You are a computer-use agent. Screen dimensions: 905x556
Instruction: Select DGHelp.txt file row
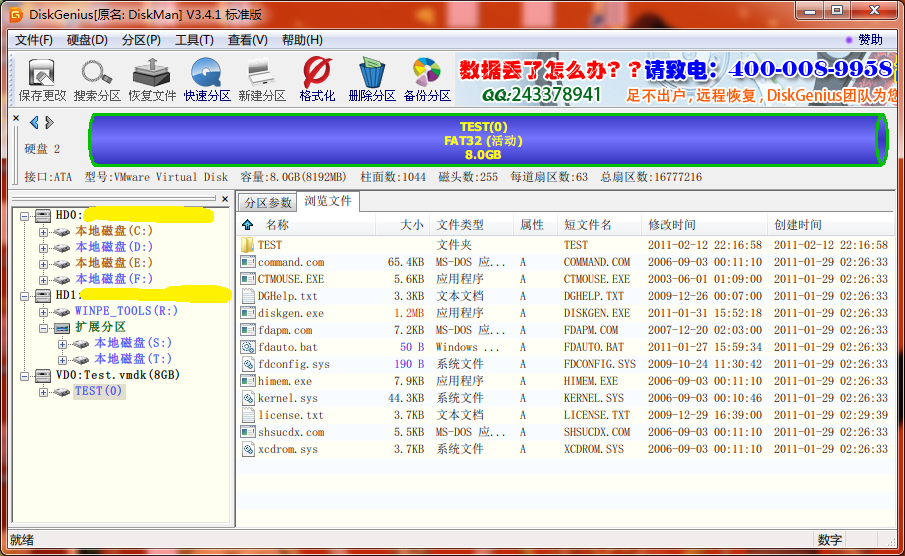tap(566, 296)
